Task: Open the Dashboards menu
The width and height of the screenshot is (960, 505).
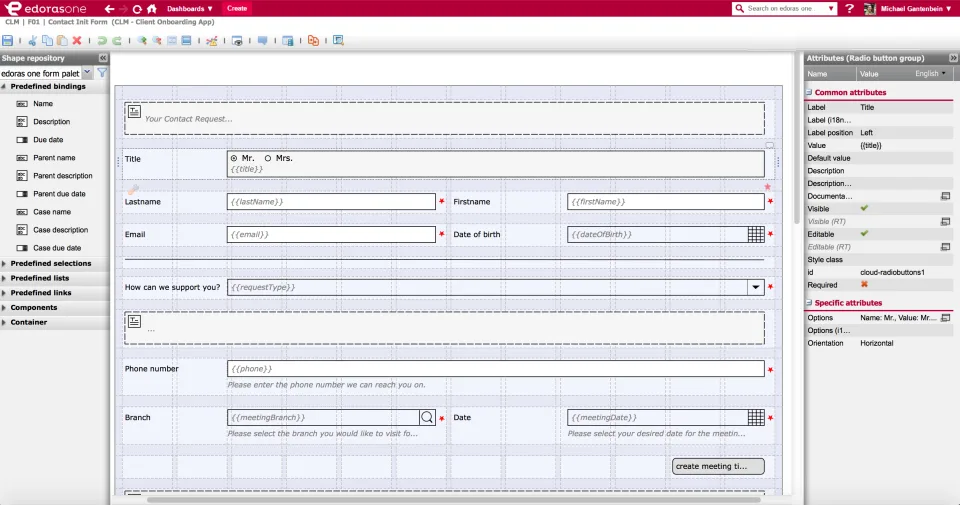Action: (190, 9)
